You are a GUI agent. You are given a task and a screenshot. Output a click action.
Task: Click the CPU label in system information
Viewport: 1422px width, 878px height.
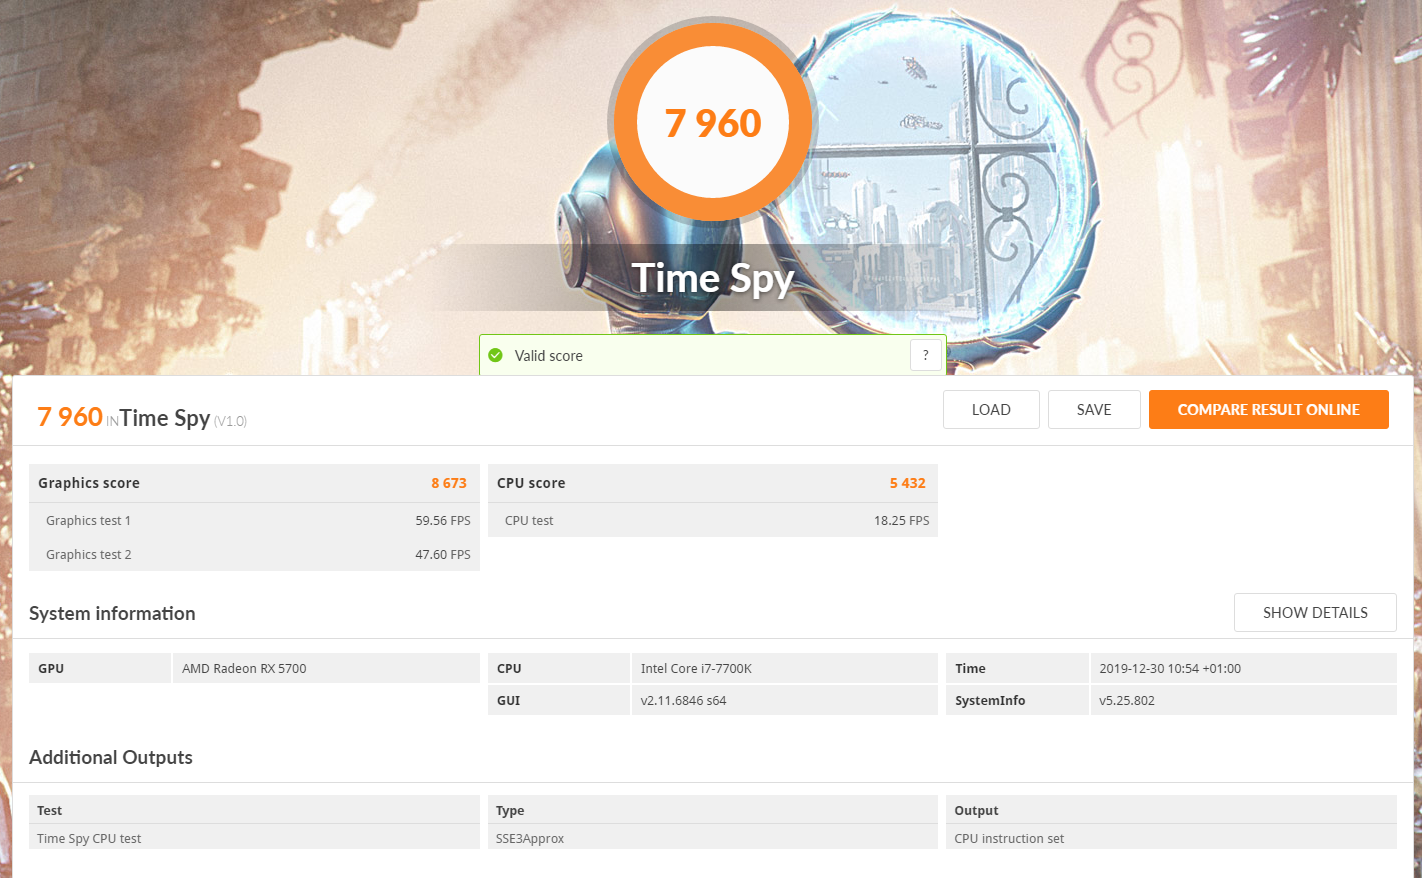click(559, 668)
